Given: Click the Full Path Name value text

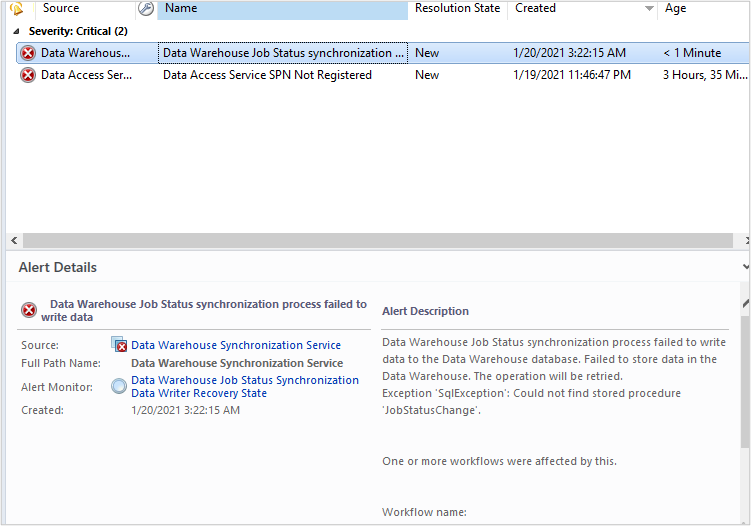Looking at the screenshot, I should coord(237,363).
